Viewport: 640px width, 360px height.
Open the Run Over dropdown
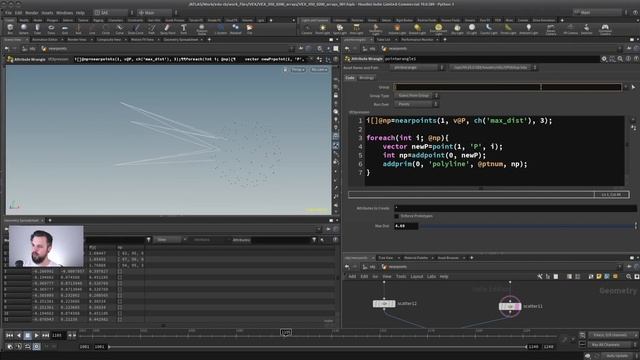pyautogui.click(x=416, y=104)
